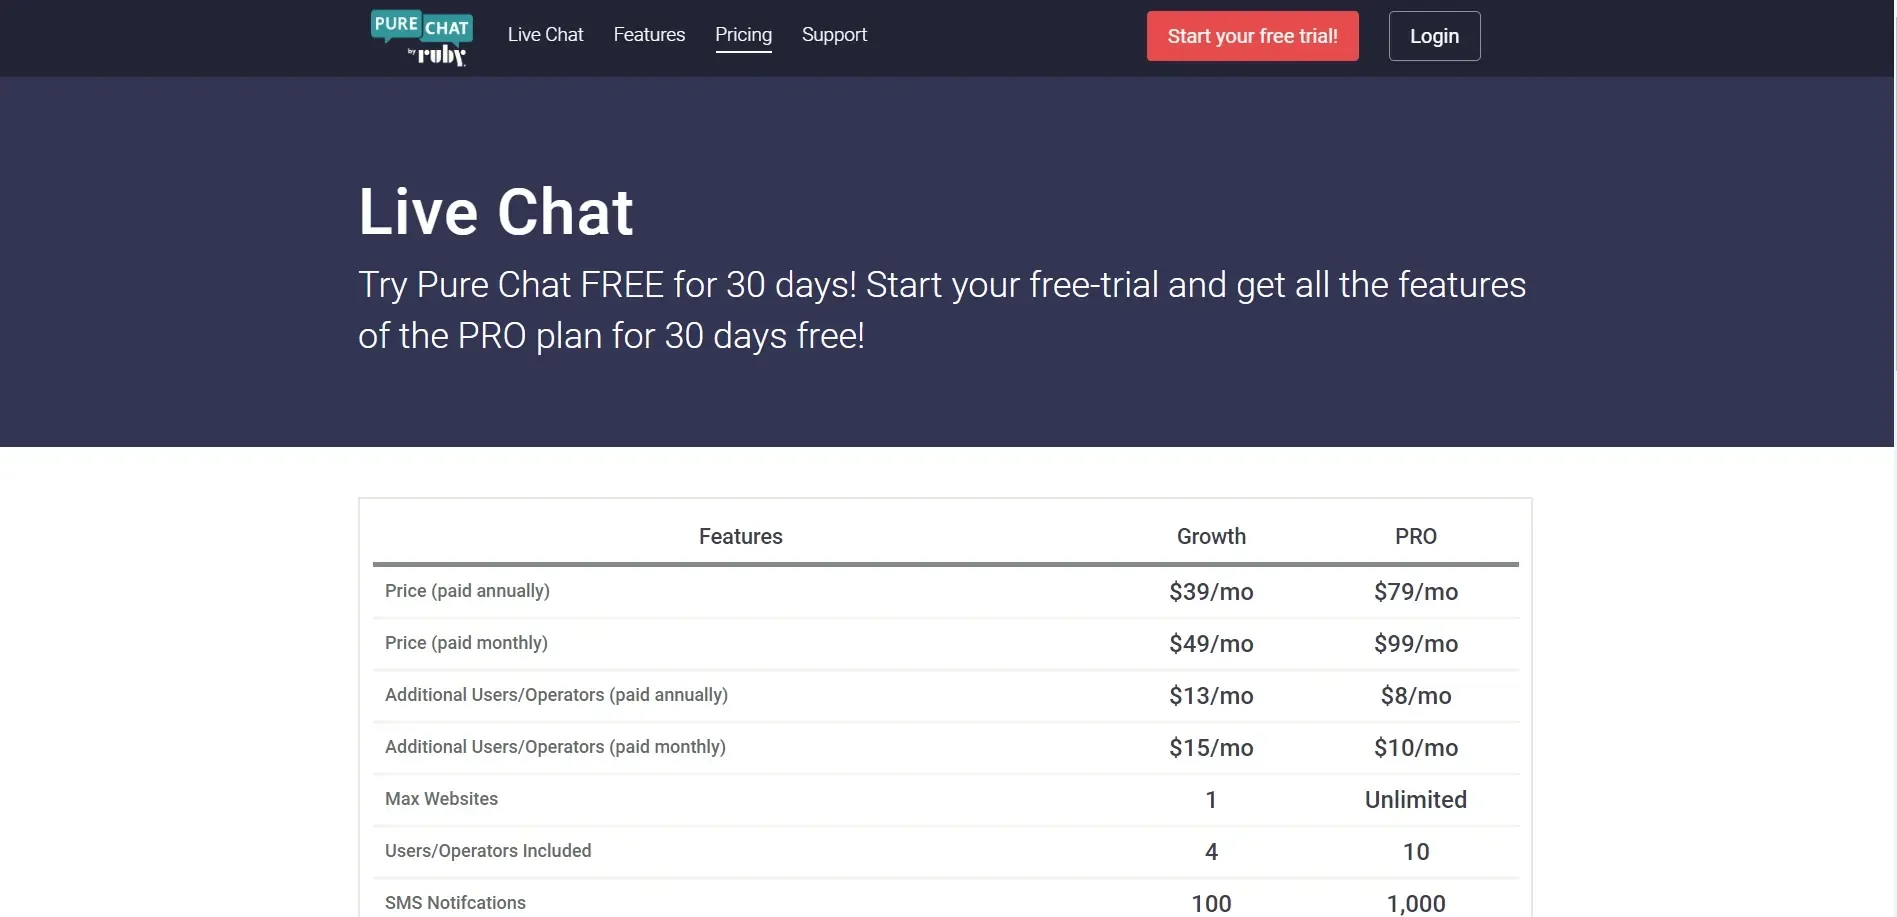Click the Max Websites row label

(441, 799)
